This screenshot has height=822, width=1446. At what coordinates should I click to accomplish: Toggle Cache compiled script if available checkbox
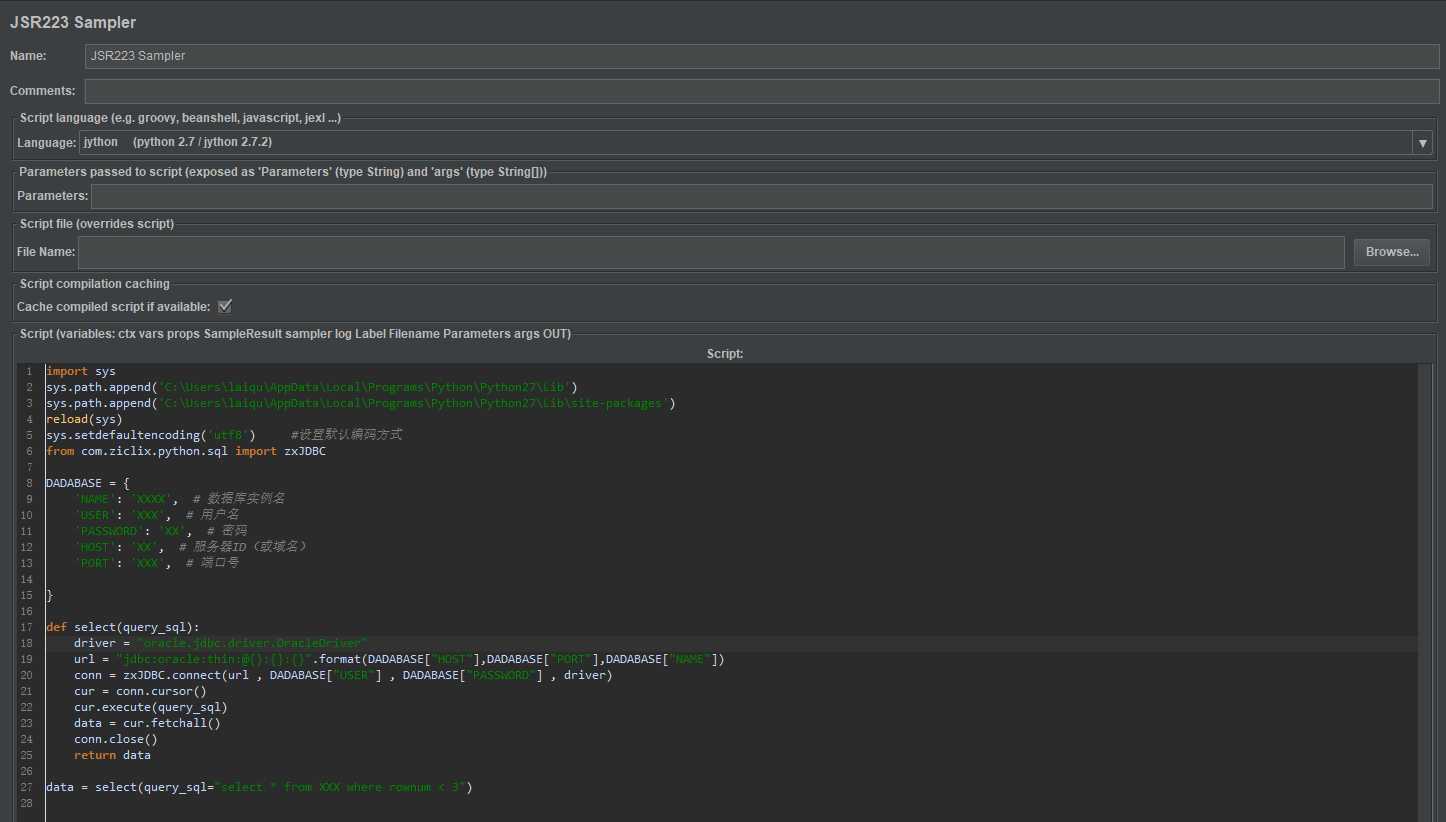point(225,306)
